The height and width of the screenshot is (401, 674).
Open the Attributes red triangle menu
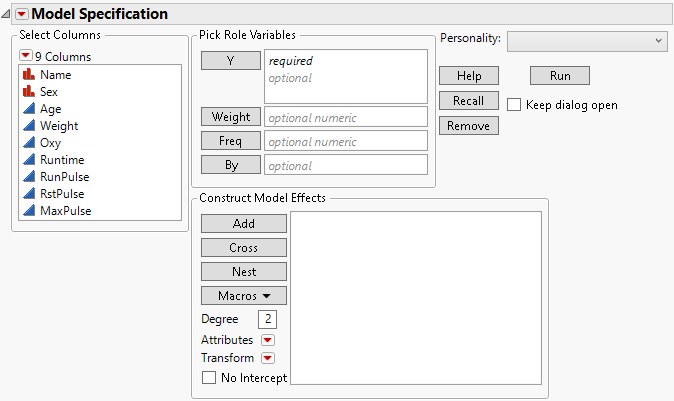coord(267,340)
